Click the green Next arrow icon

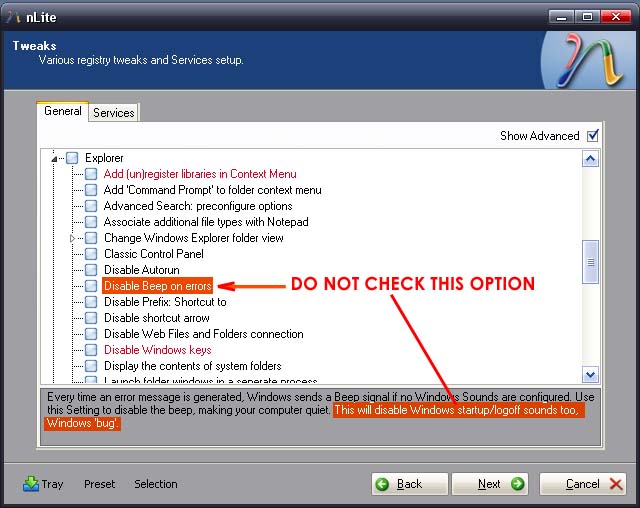tap(517, 484)
